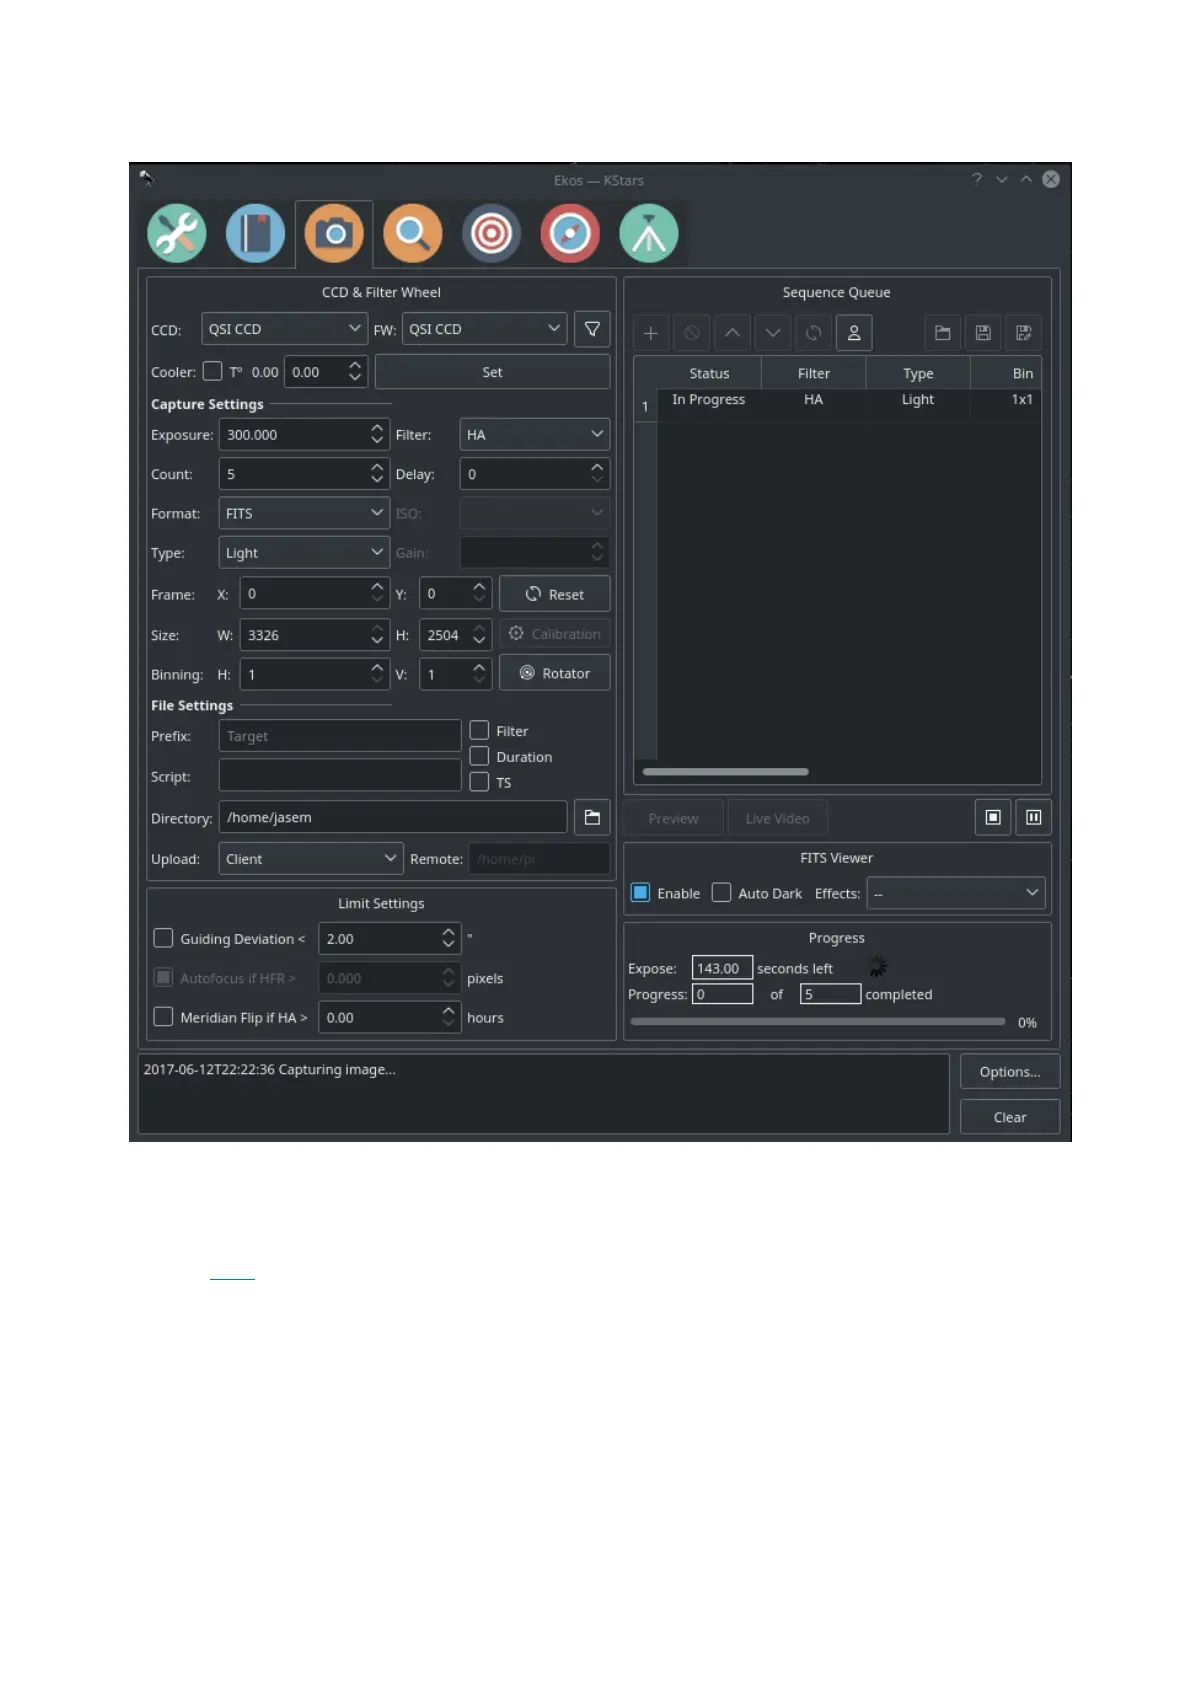
Task: Remove job from sequence queue
Action: [x=692, y=333]
